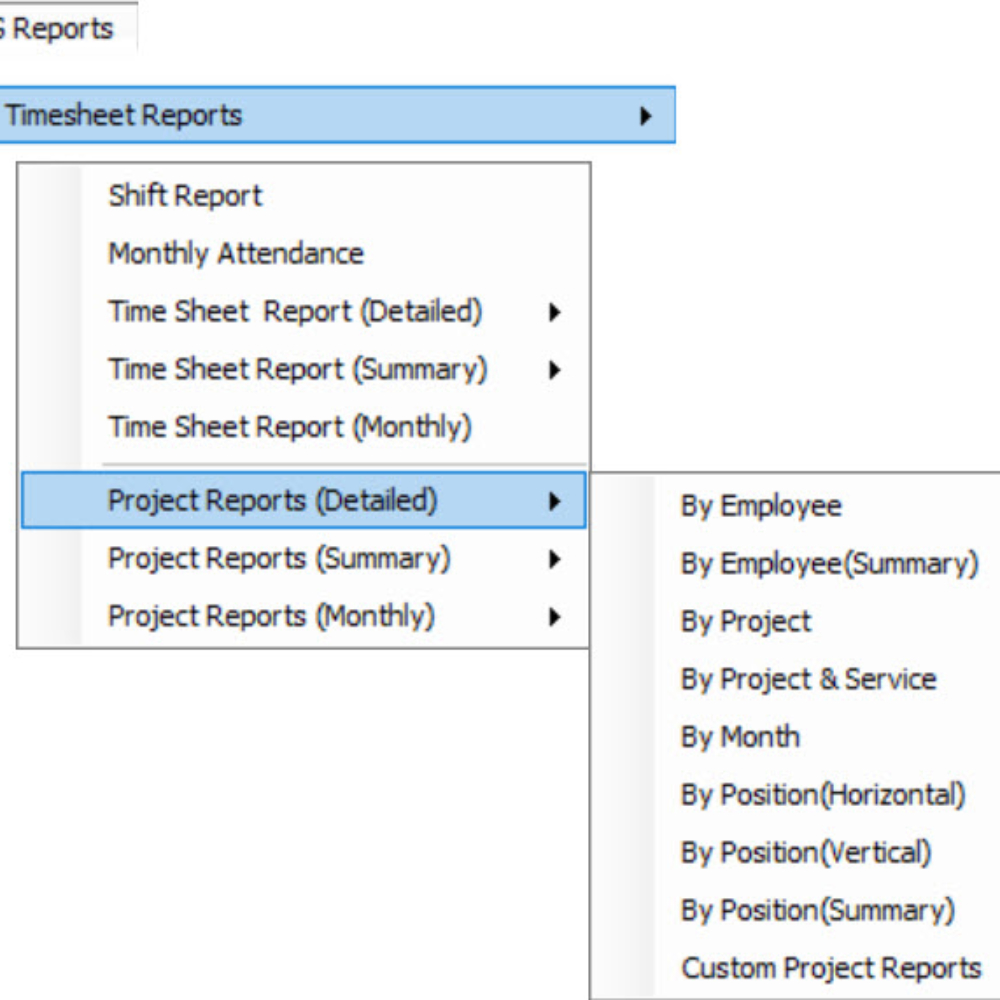Select the Timesheet Reports menu entry

click(x=124, y=115)
